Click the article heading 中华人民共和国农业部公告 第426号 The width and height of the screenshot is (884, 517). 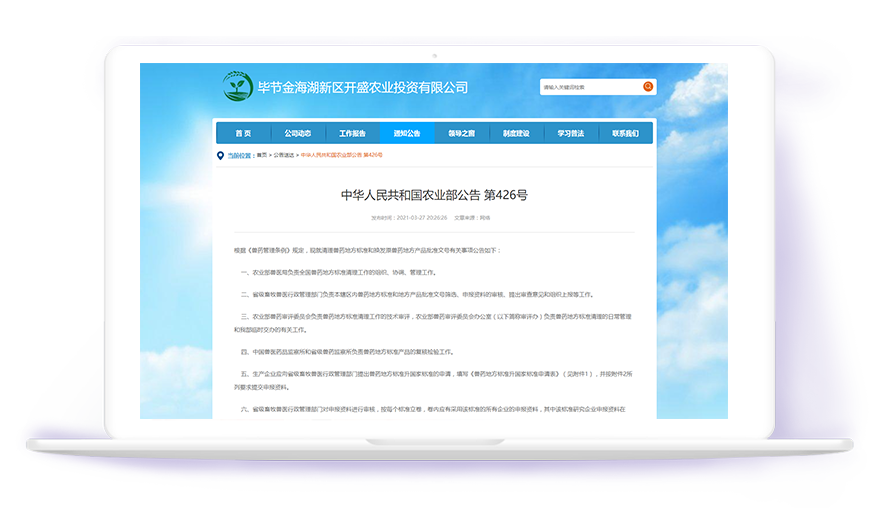coord(434,195)
